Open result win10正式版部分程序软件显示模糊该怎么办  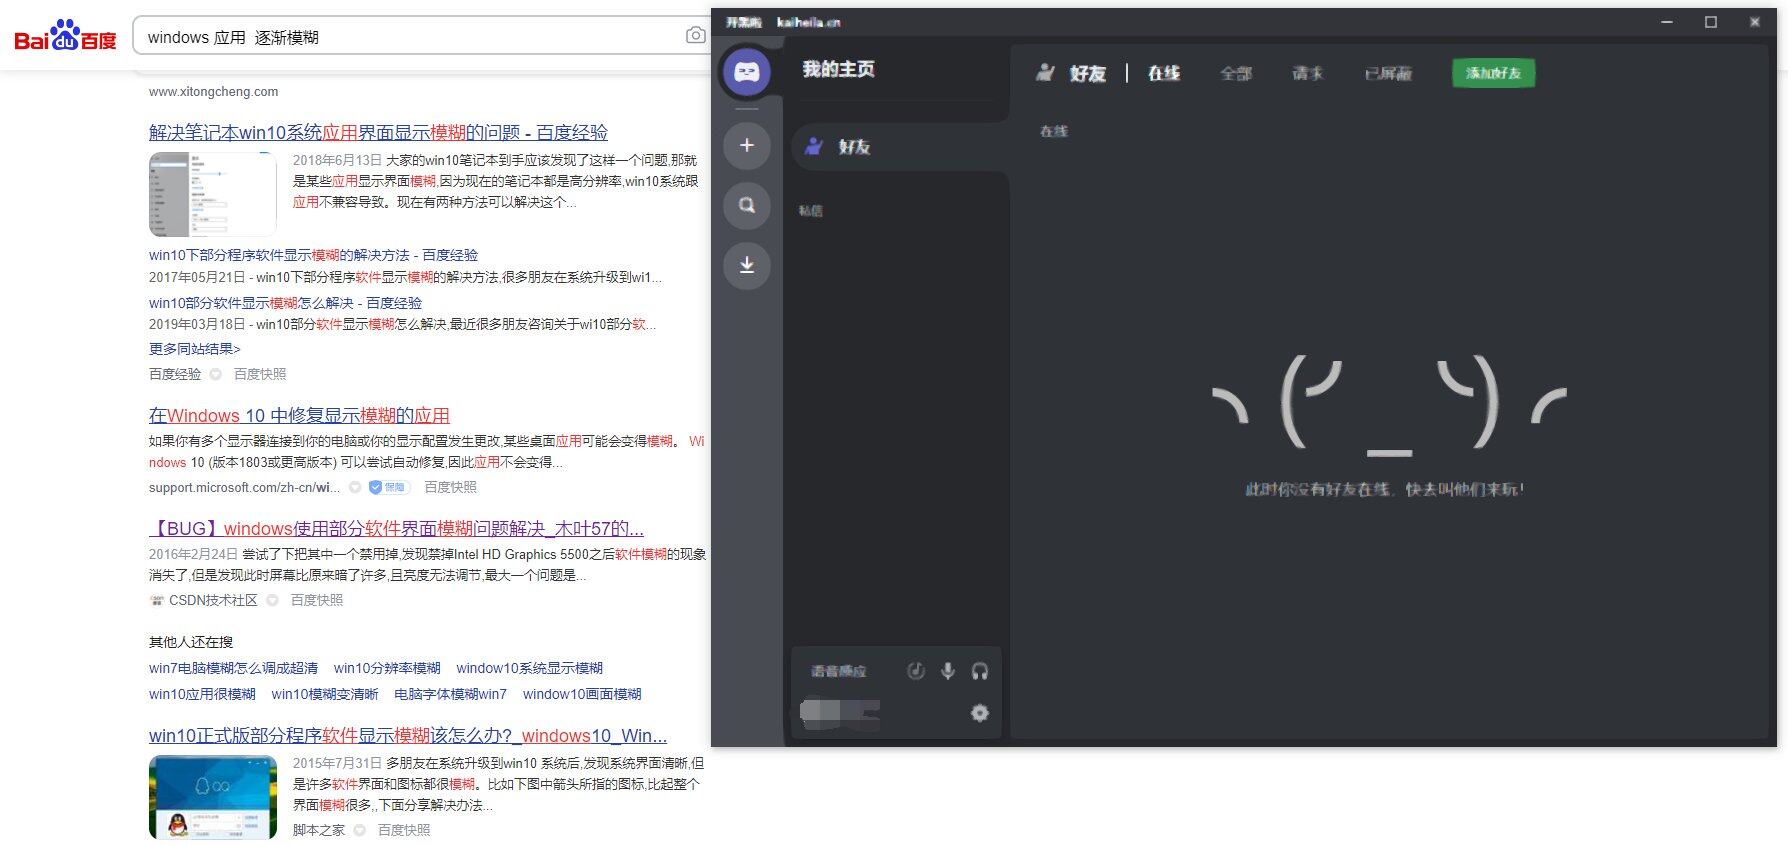[x=408, y=735]
